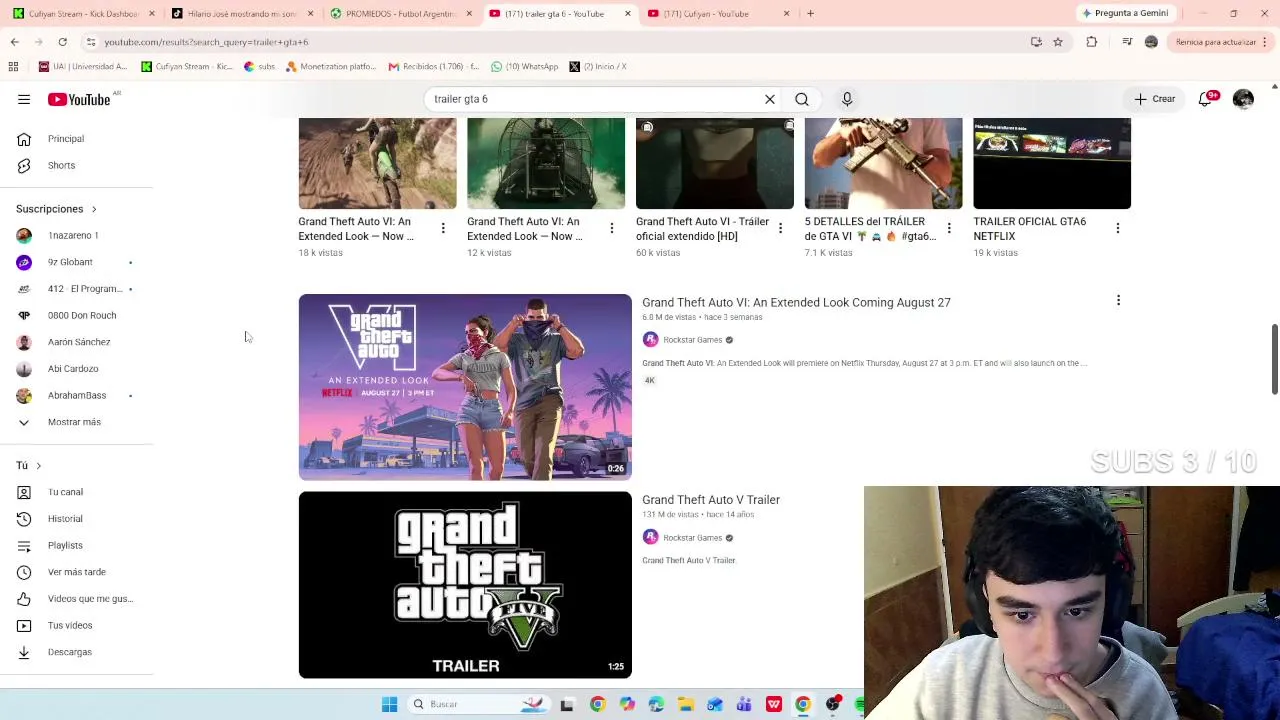The width and height of the screenshot is (1280, 720).
Task: Go to the YouTube home logo
Action: click(x=79, y=99)
